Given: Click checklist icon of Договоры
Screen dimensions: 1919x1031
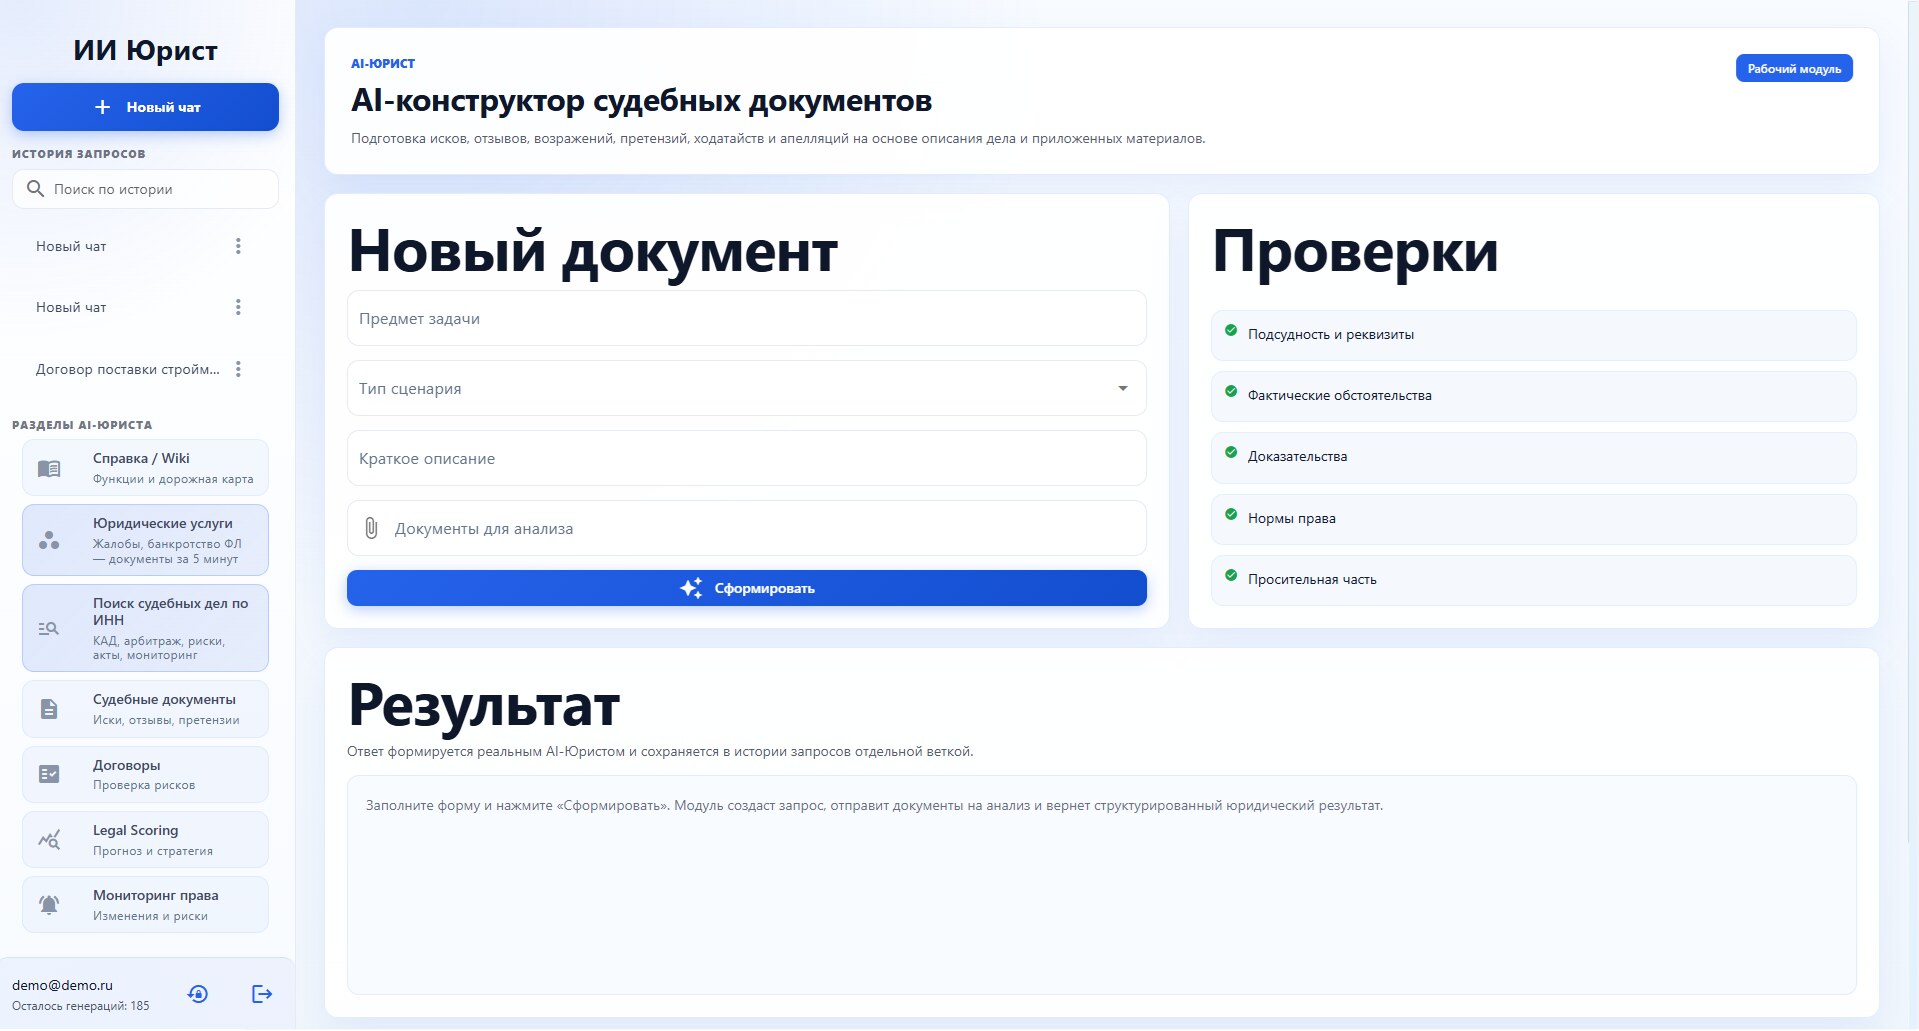Looking at the screenshot, I should [49, 774].
